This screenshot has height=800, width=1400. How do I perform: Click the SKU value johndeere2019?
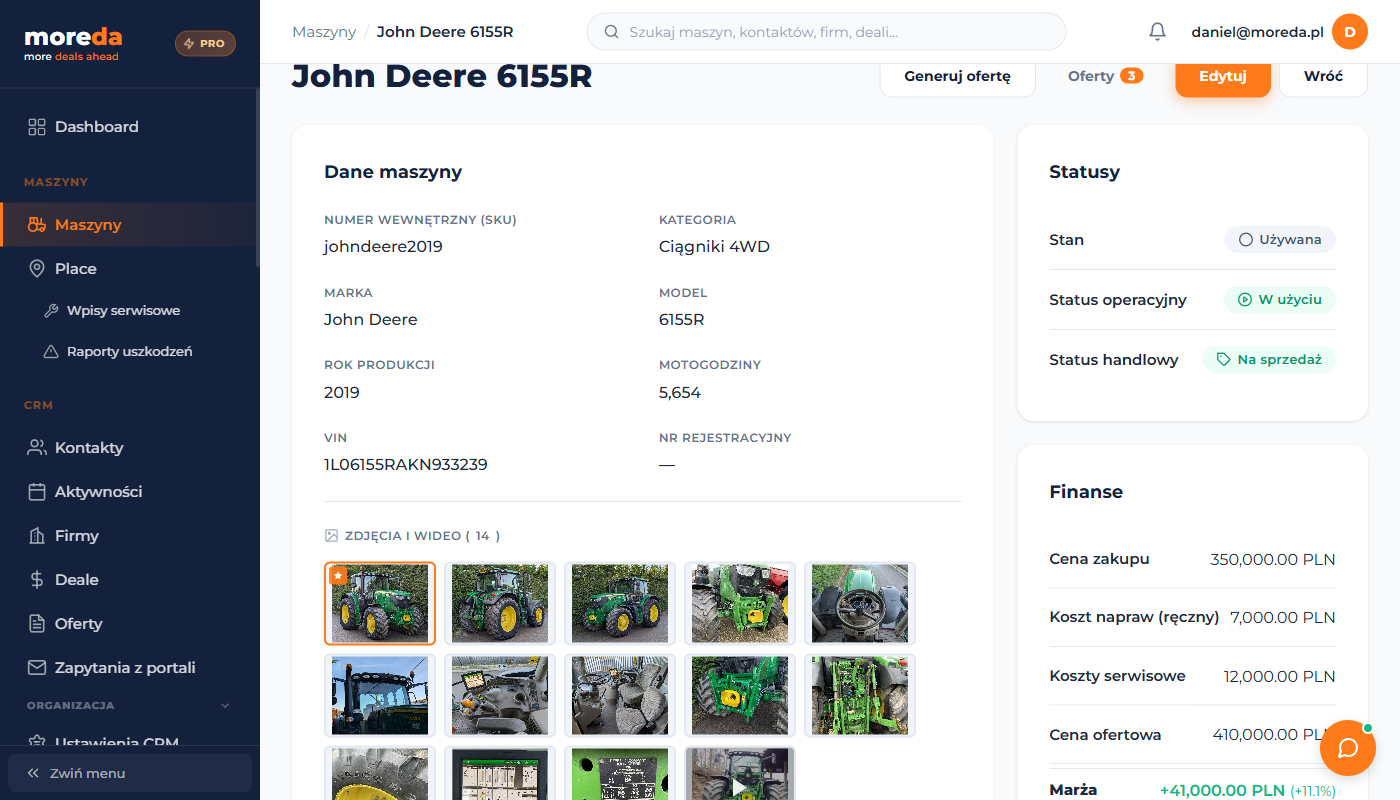tap(383, 247)
